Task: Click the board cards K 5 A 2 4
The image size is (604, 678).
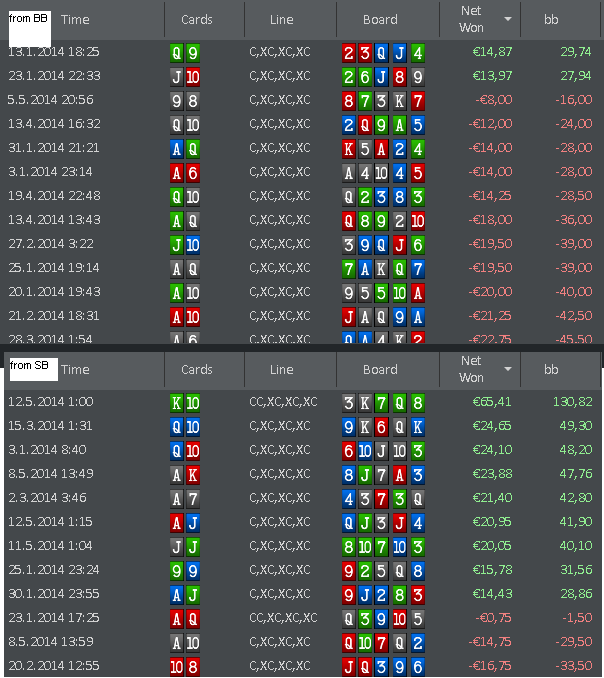Action: [x=383, y=148]
